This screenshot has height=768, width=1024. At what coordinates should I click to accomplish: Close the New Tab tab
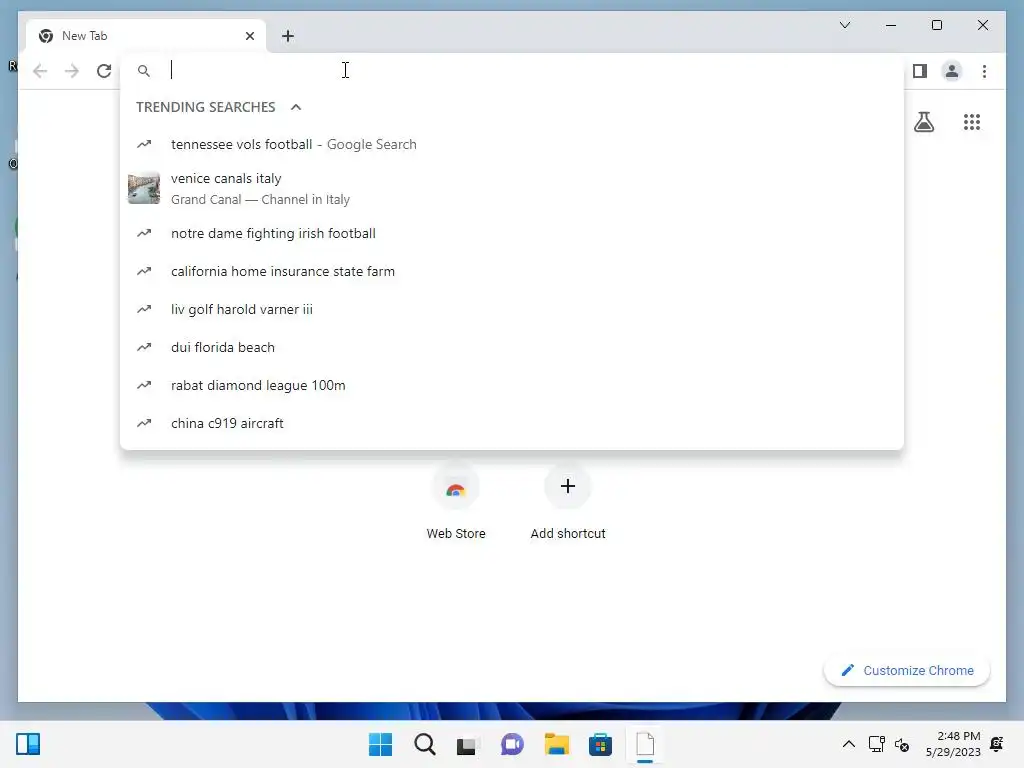[x=249, y=36]
